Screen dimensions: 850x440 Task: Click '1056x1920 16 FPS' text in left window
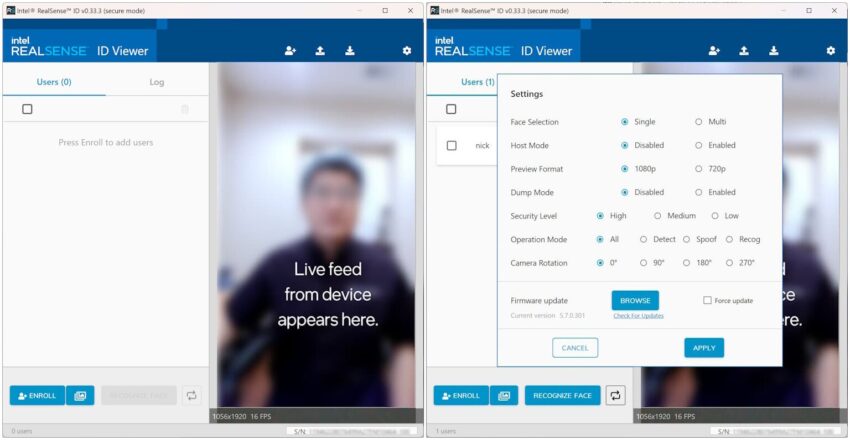[242, 417]
